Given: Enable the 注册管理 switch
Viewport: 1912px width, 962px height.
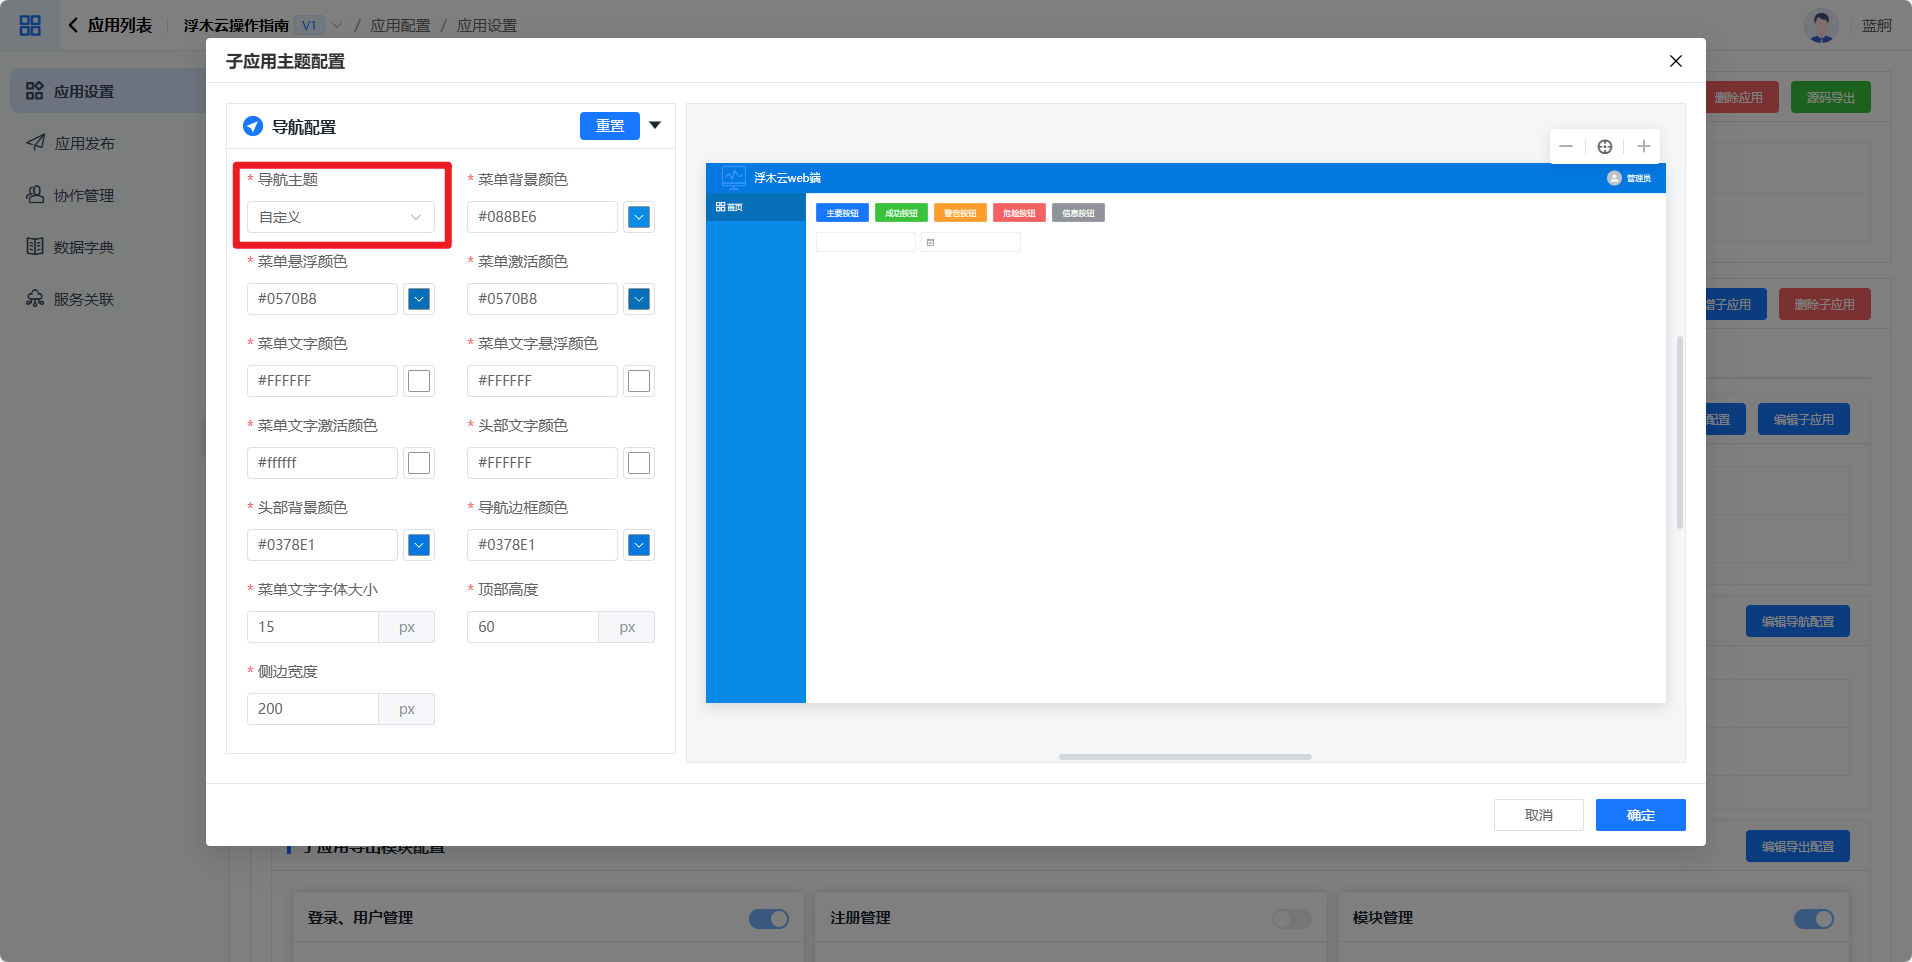Looking at the screenshot, I should [1291, 918].
